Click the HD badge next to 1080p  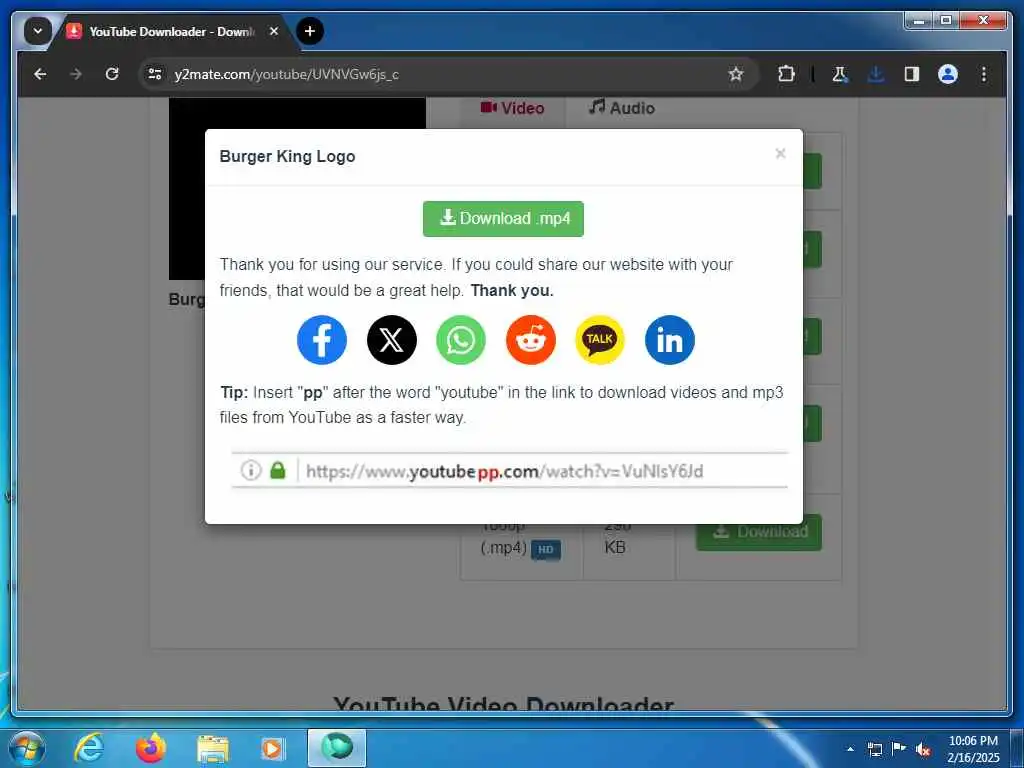click(x=546, y=550)
